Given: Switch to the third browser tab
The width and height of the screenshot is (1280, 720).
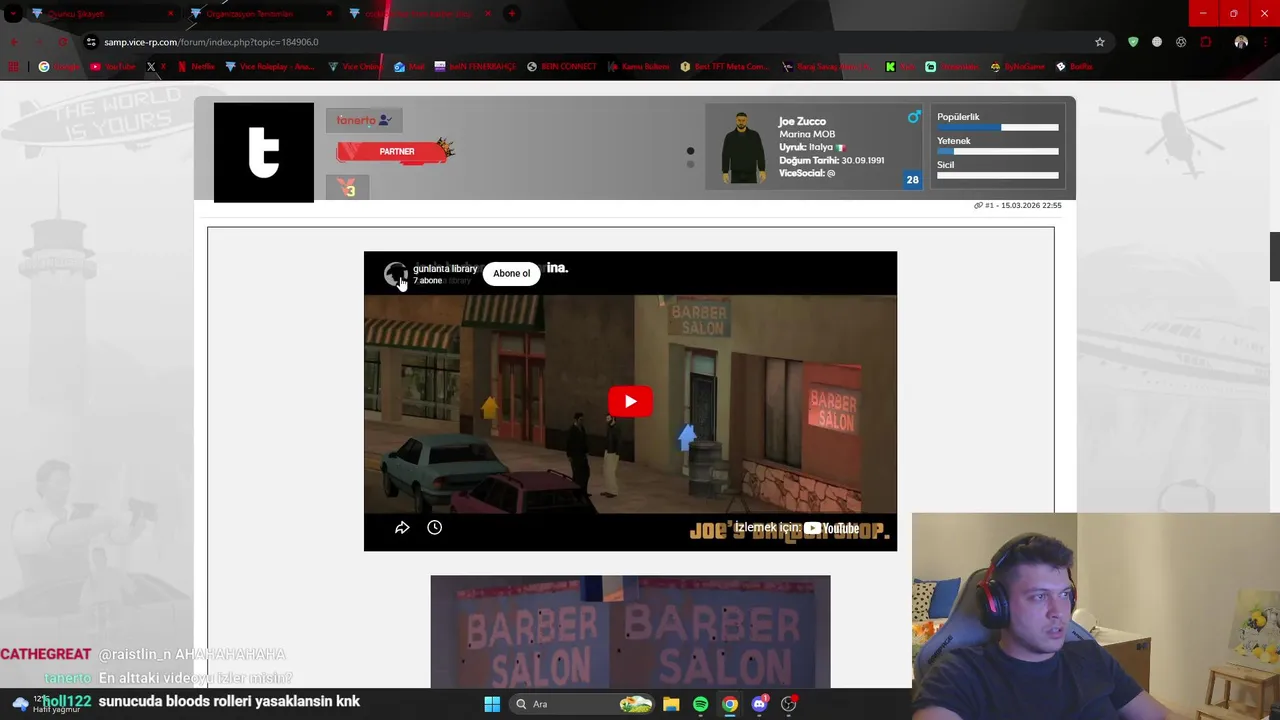Looking at the screenshot, I should click(x=420, y=14).
